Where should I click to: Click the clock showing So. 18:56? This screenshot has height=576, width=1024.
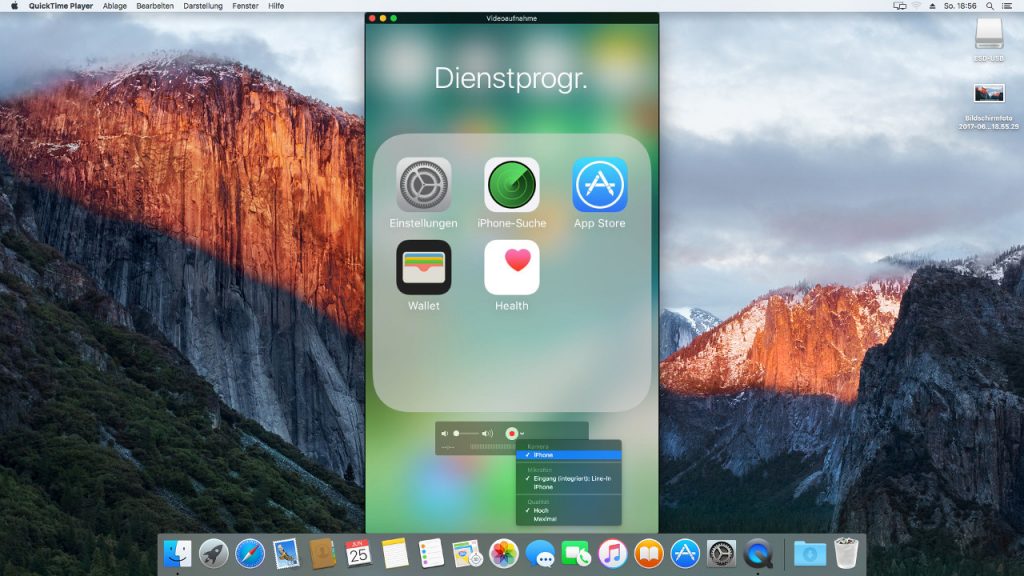960,6
